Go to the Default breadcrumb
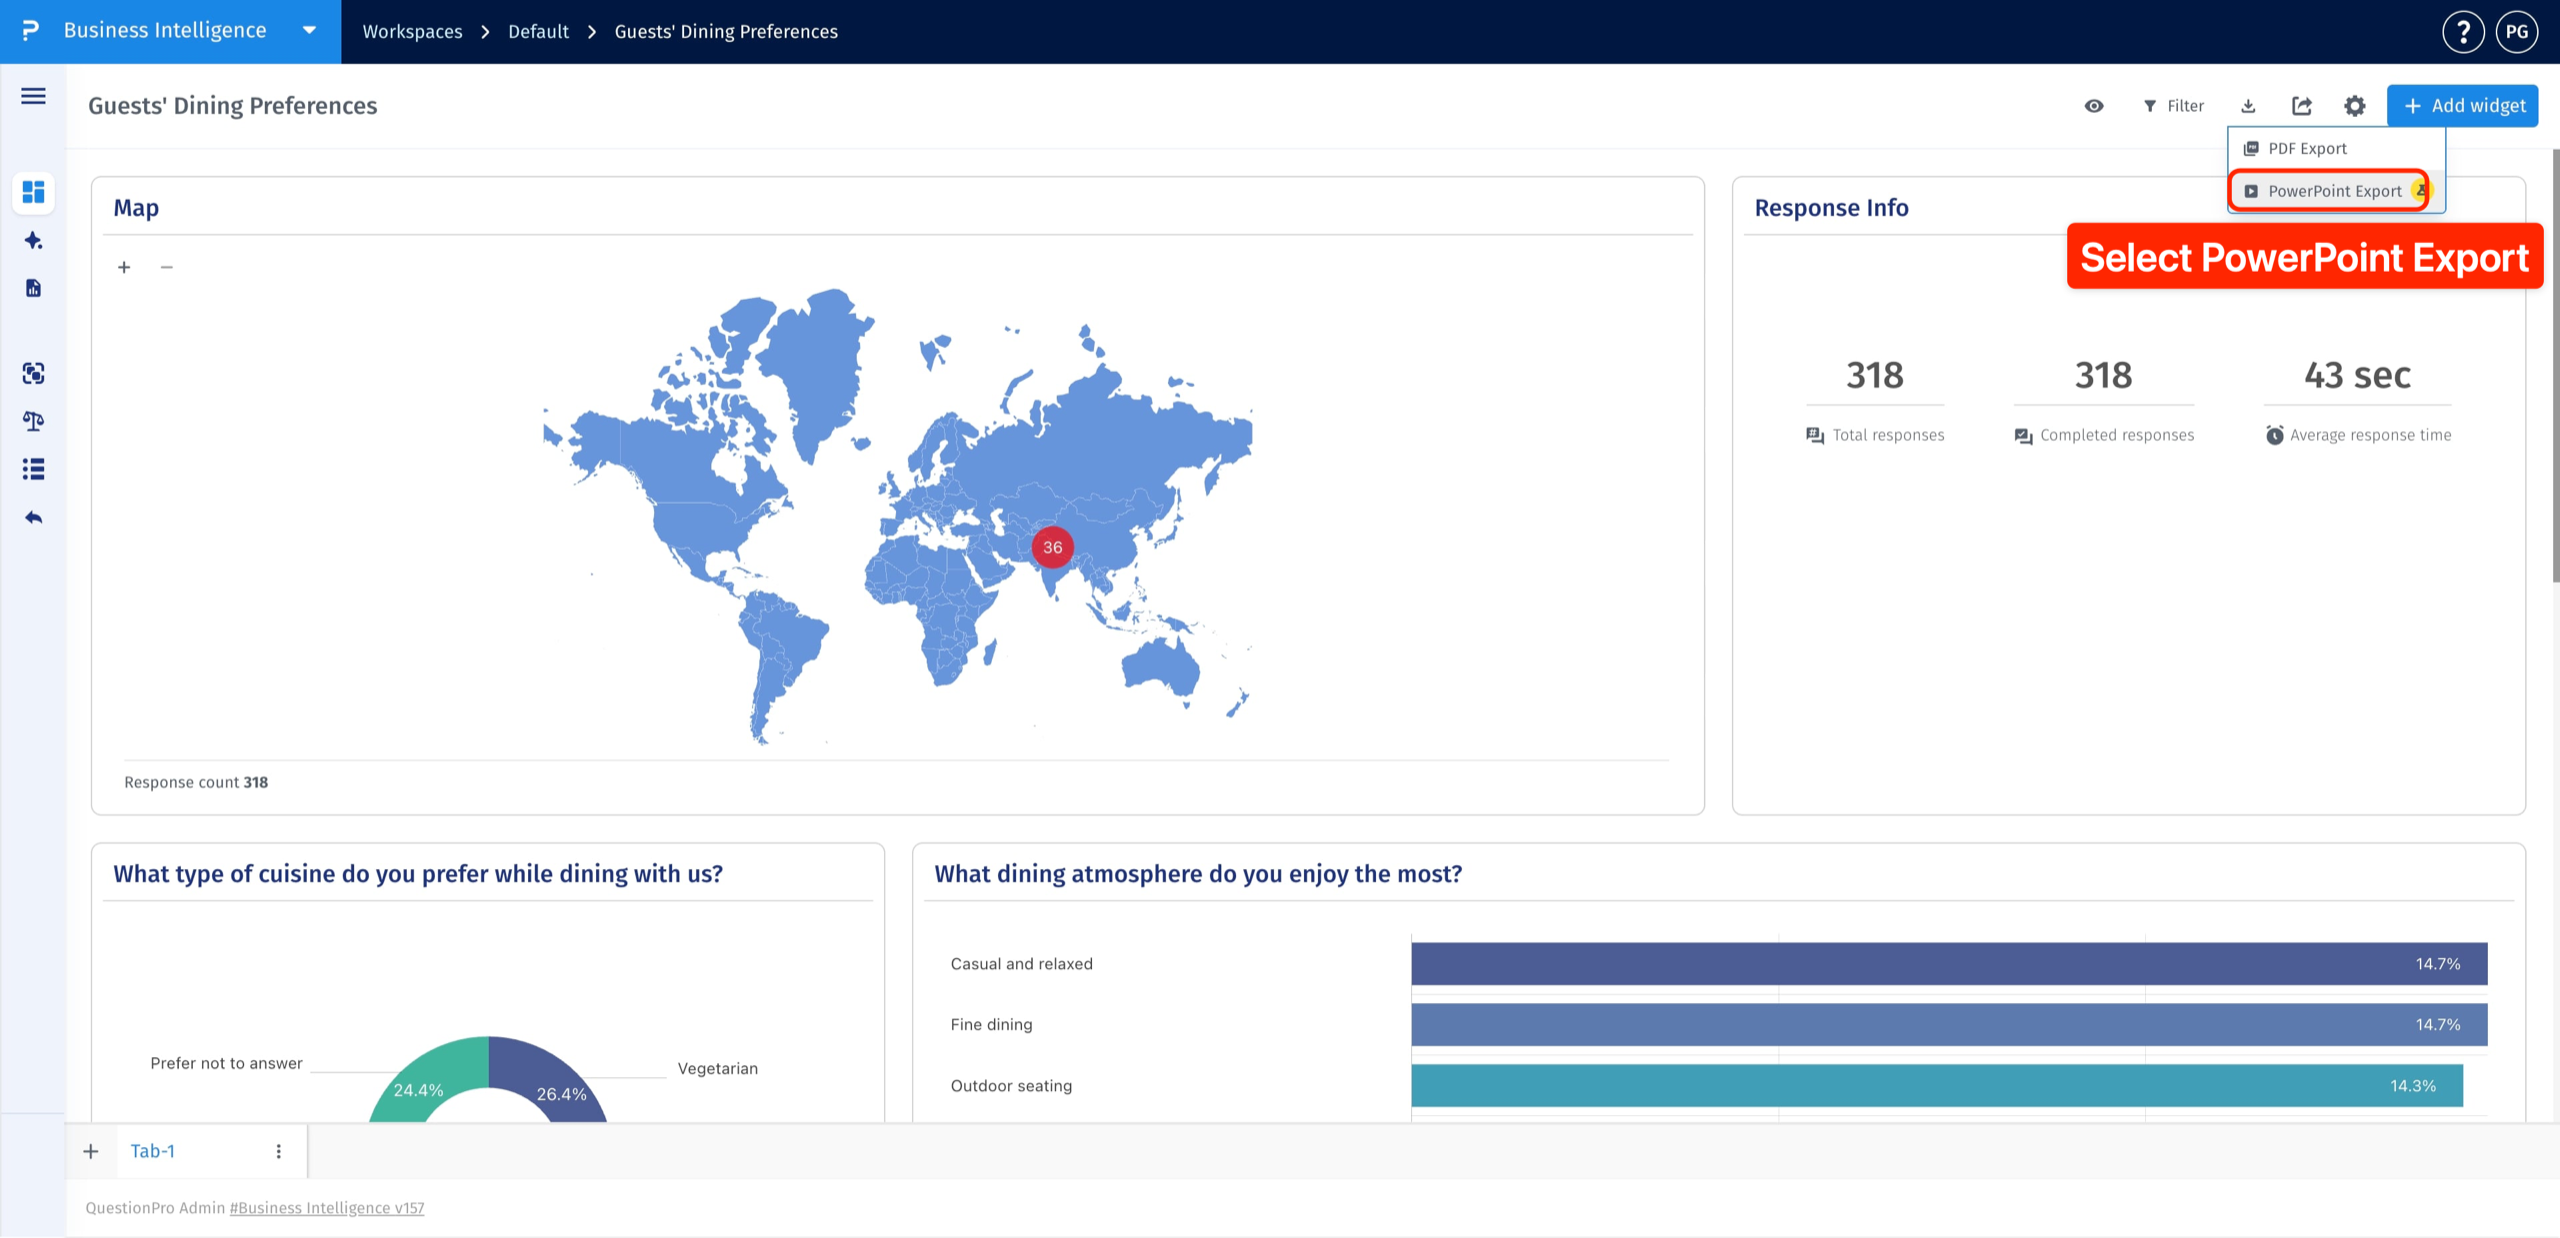This screenshot has height=1238, width=2560. [538, 31]
